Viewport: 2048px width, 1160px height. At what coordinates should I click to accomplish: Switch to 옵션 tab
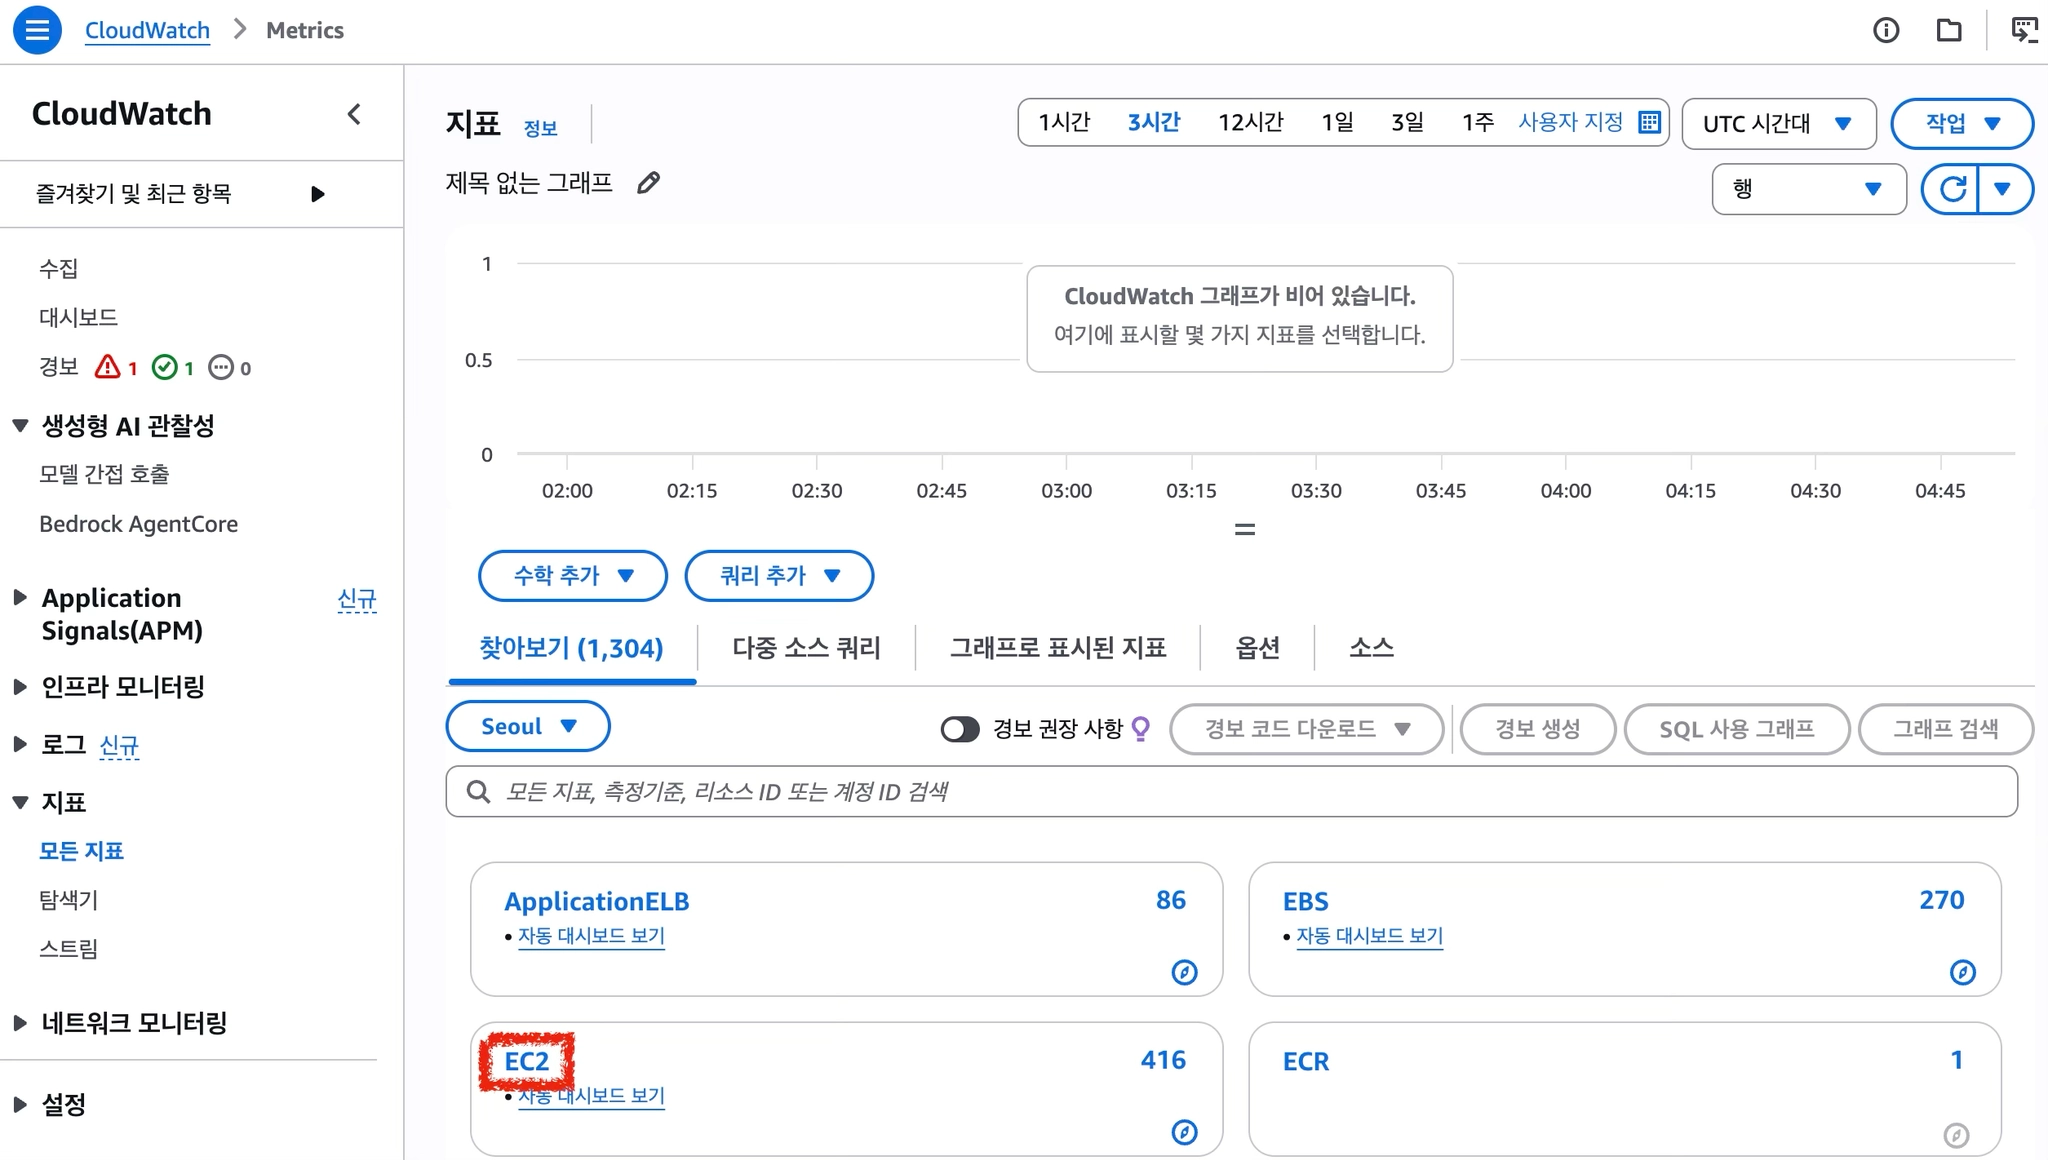(1257, 648)
